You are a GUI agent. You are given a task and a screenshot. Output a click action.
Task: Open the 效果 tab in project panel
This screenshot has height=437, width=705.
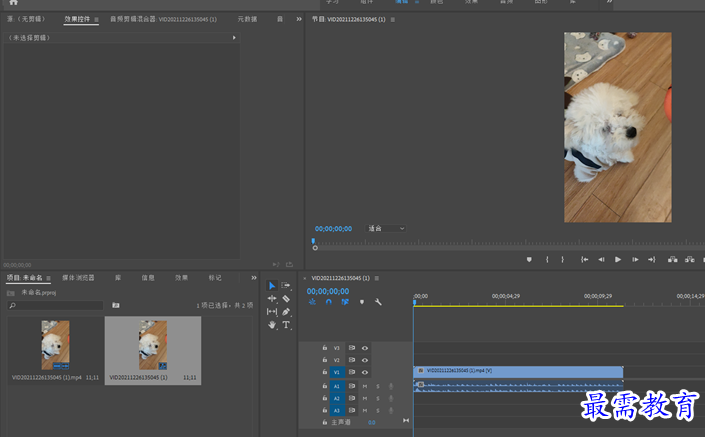click(182, 278)
